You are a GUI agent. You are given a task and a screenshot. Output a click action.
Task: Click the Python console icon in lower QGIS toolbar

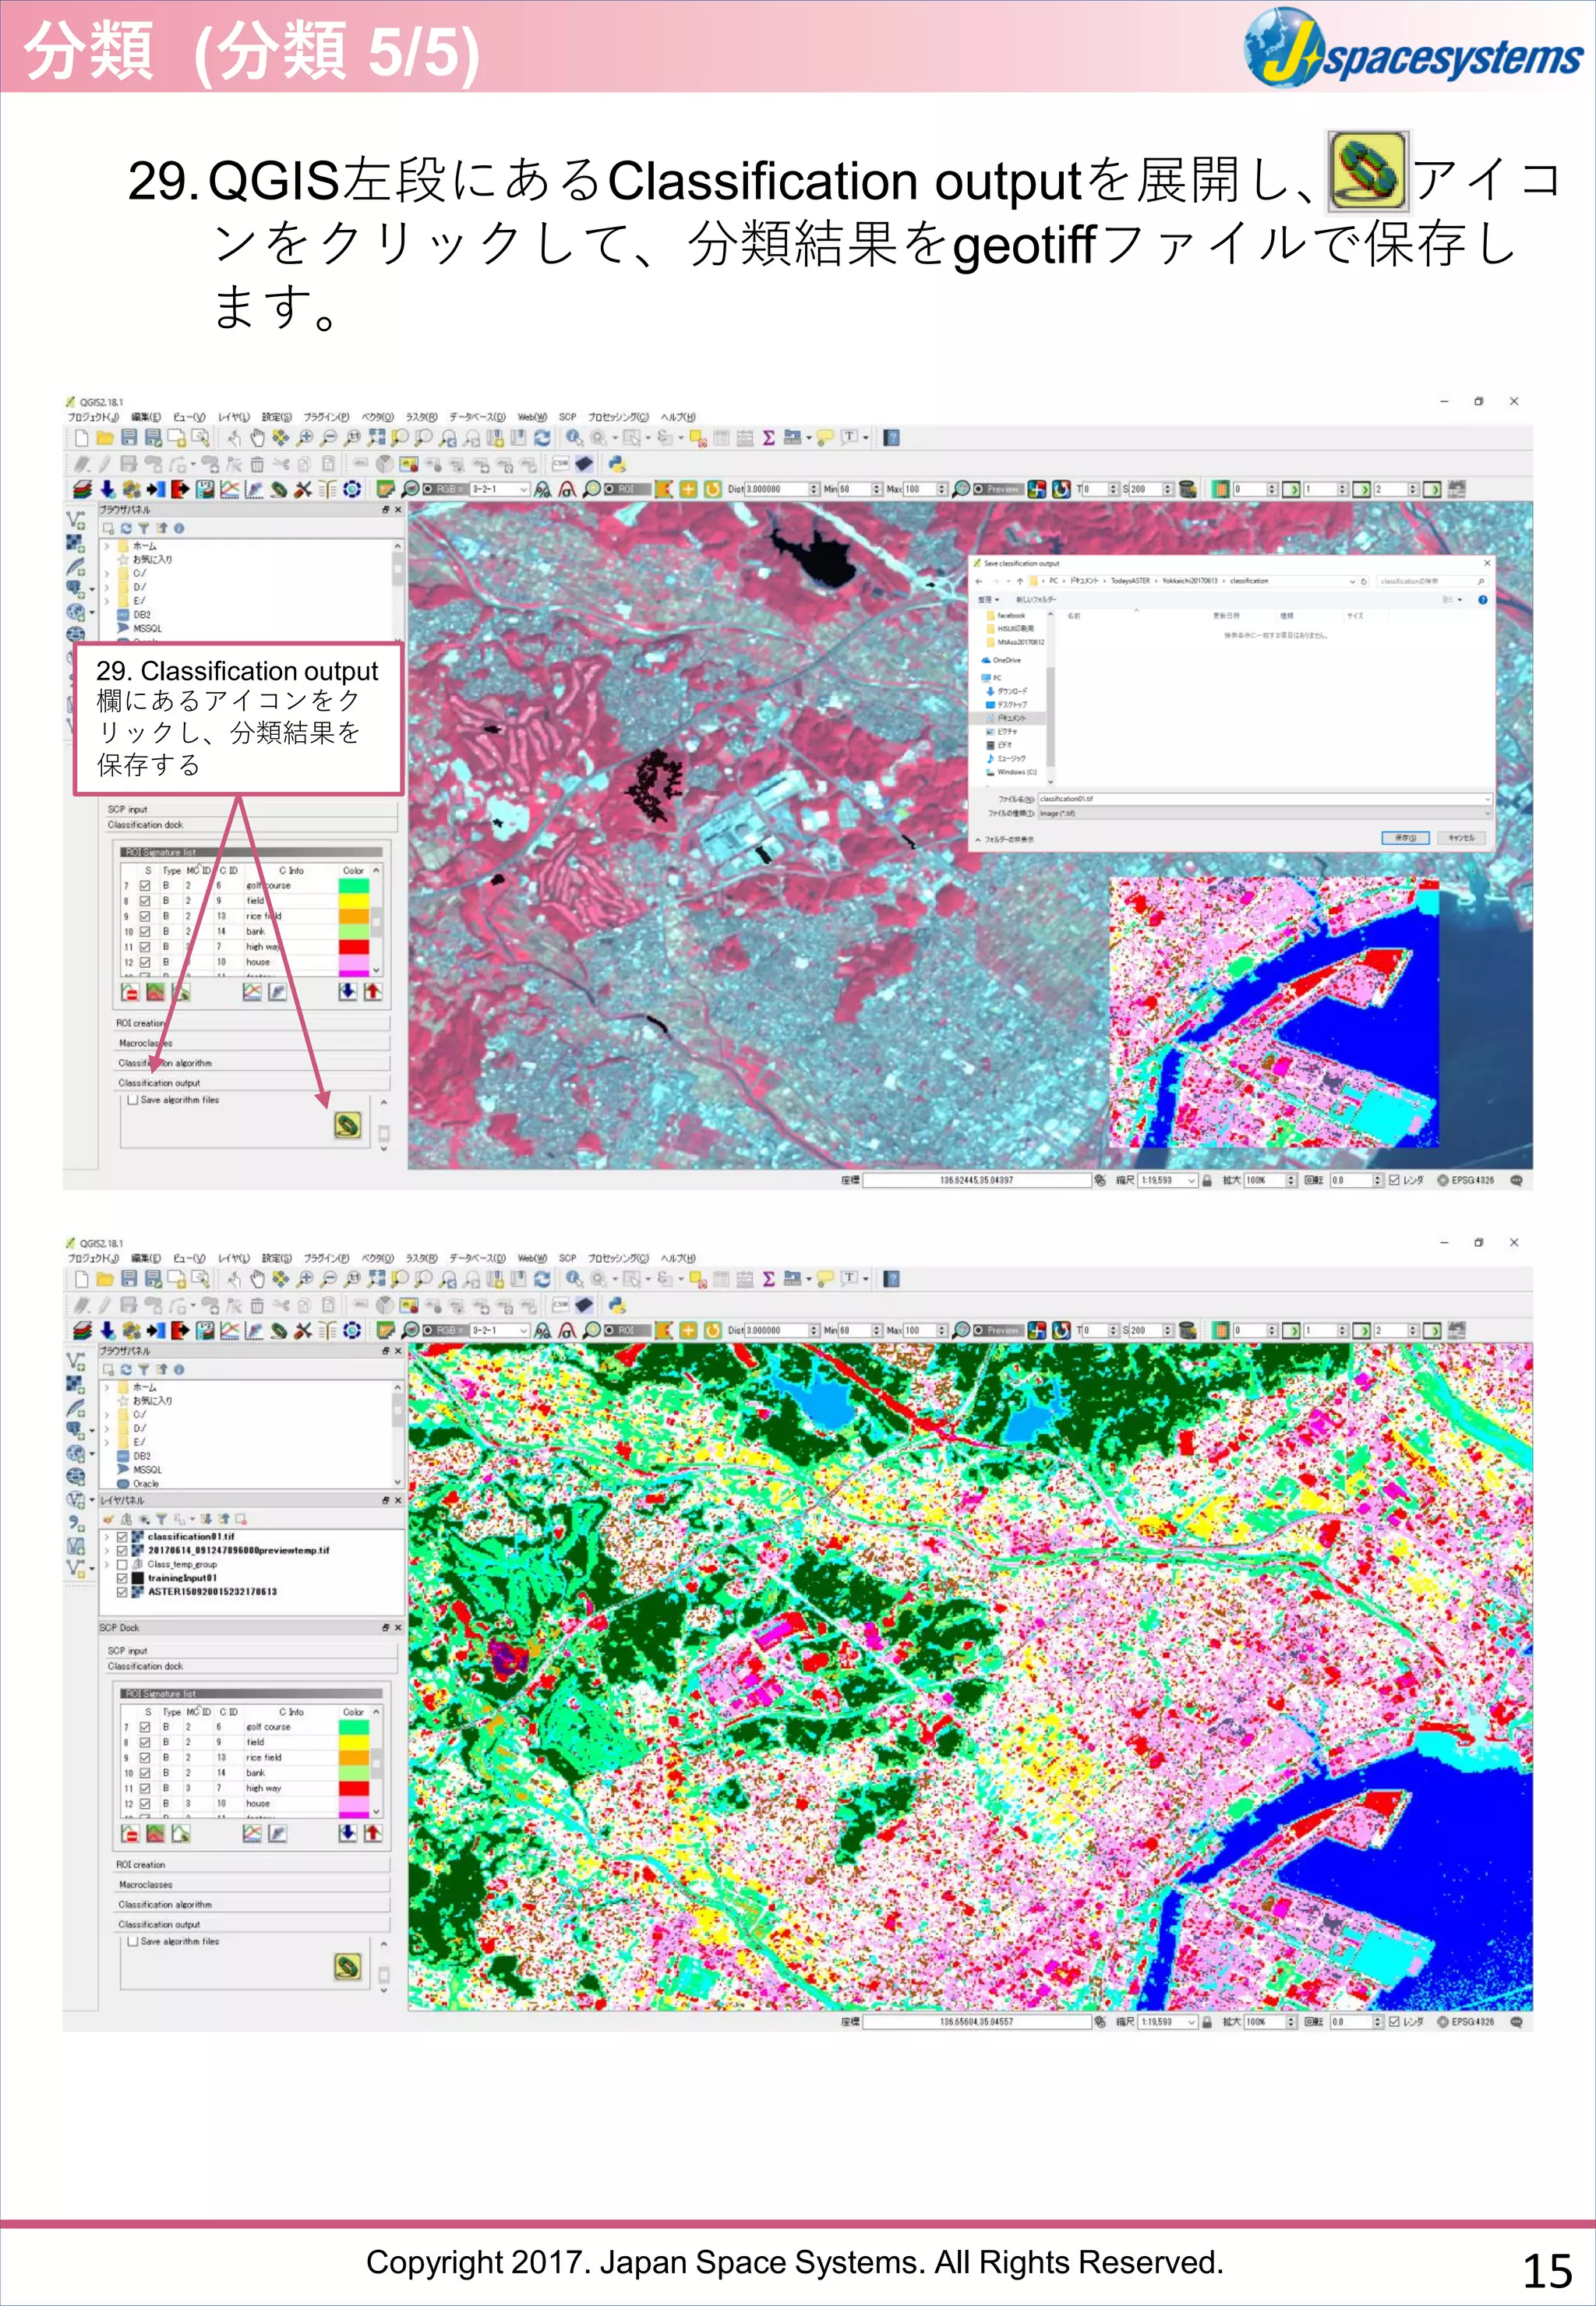pos(617,1305)
